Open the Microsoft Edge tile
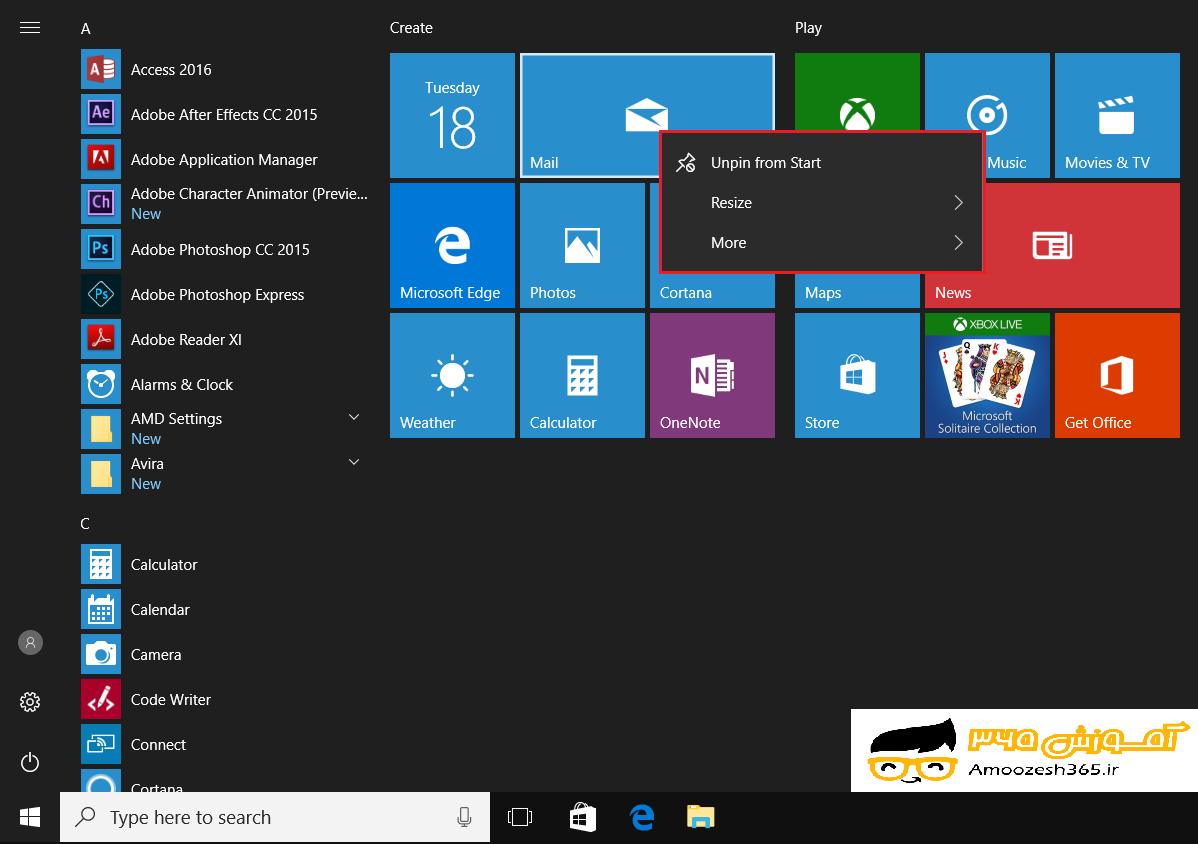 click(x=452, y=245)
